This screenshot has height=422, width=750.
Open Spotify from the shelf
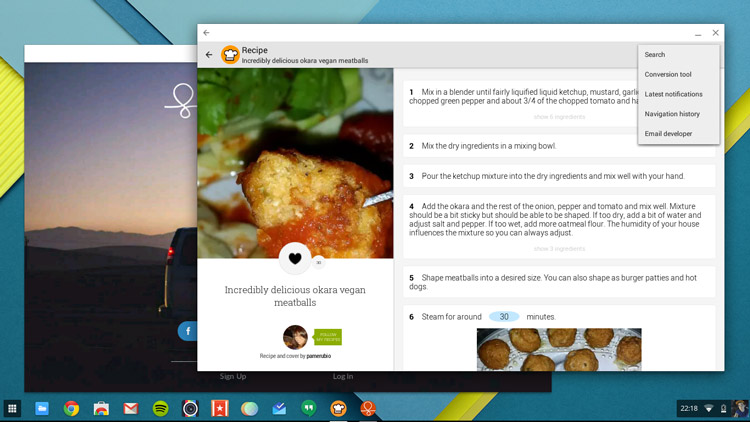point(160,408)
